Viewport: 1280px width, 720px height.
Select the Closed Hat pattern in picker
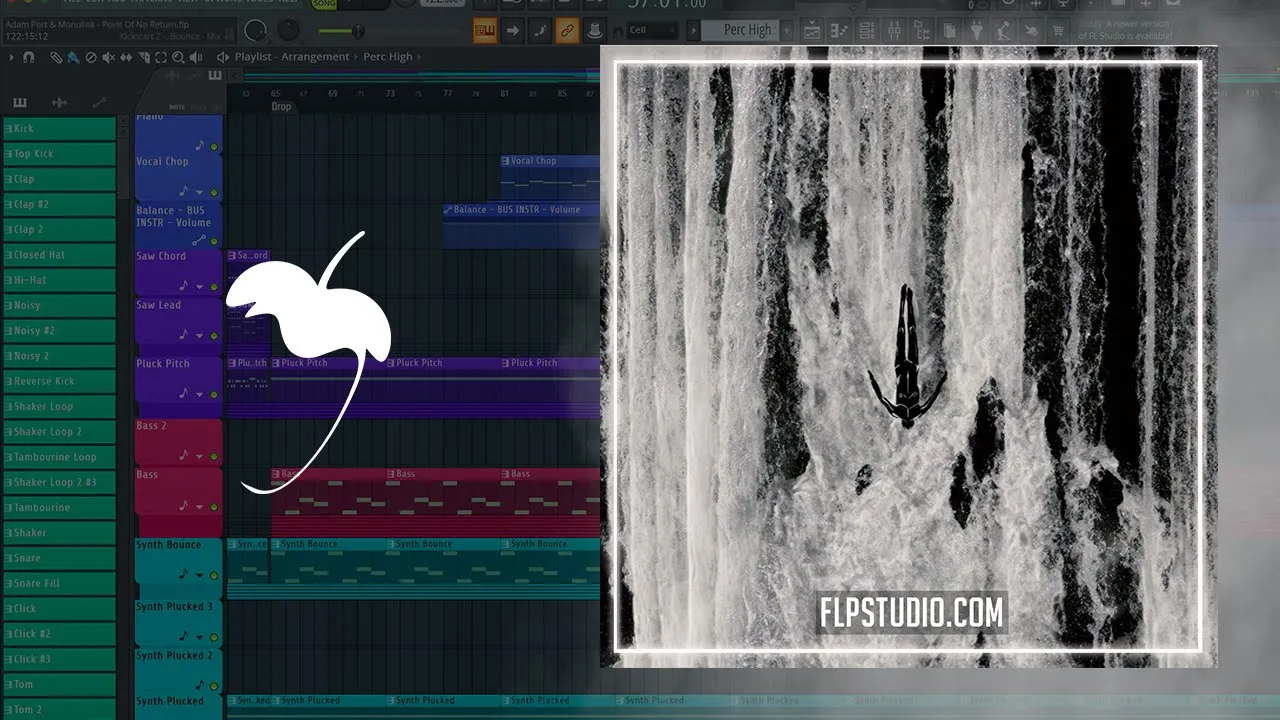60,255
